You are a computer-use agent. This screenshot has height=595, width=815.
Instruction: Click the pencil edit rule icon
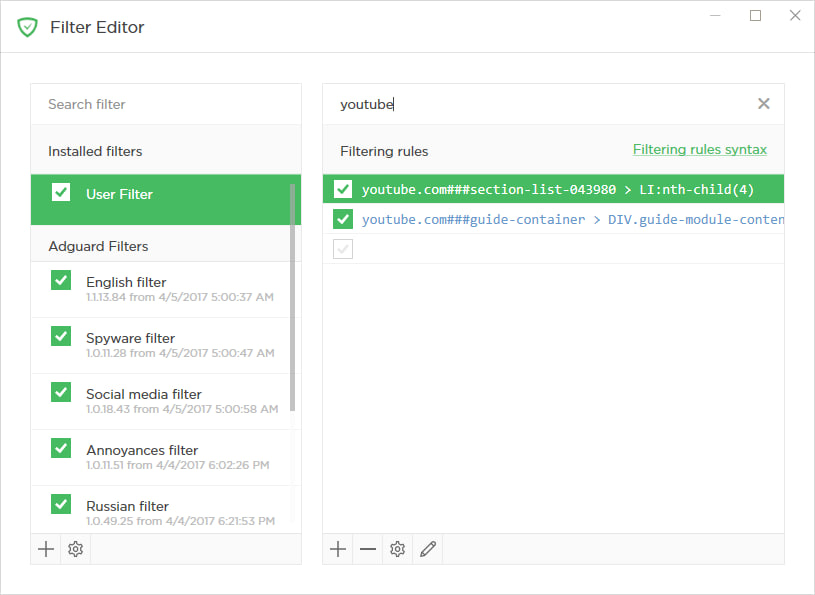point(428,549)
